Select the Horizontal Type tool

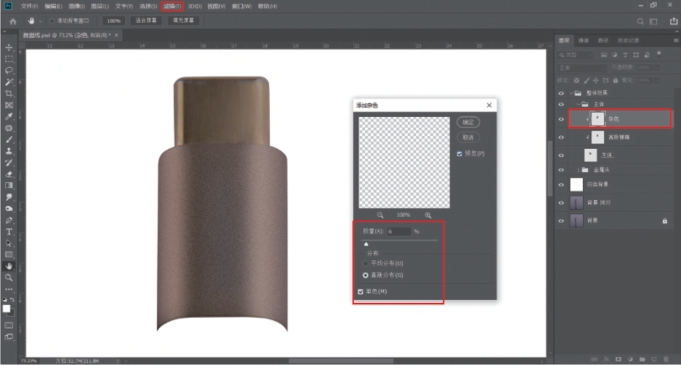point(9,232)
